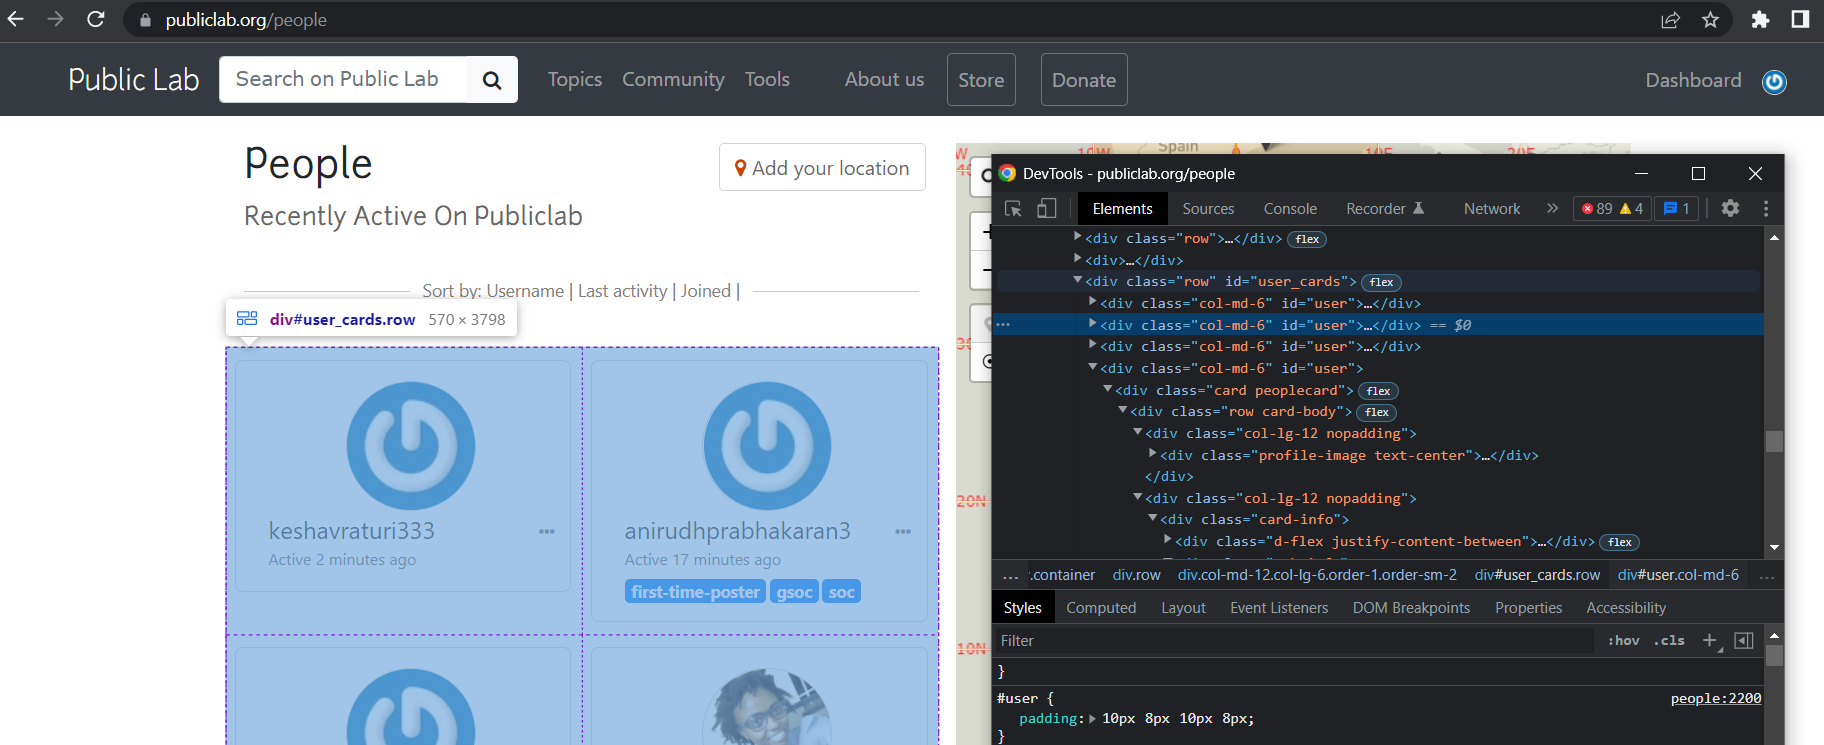The width and height of the screenshot is (1824, 745).
Task: Open Computed styles tab
Action: [x=1101, y=607]
